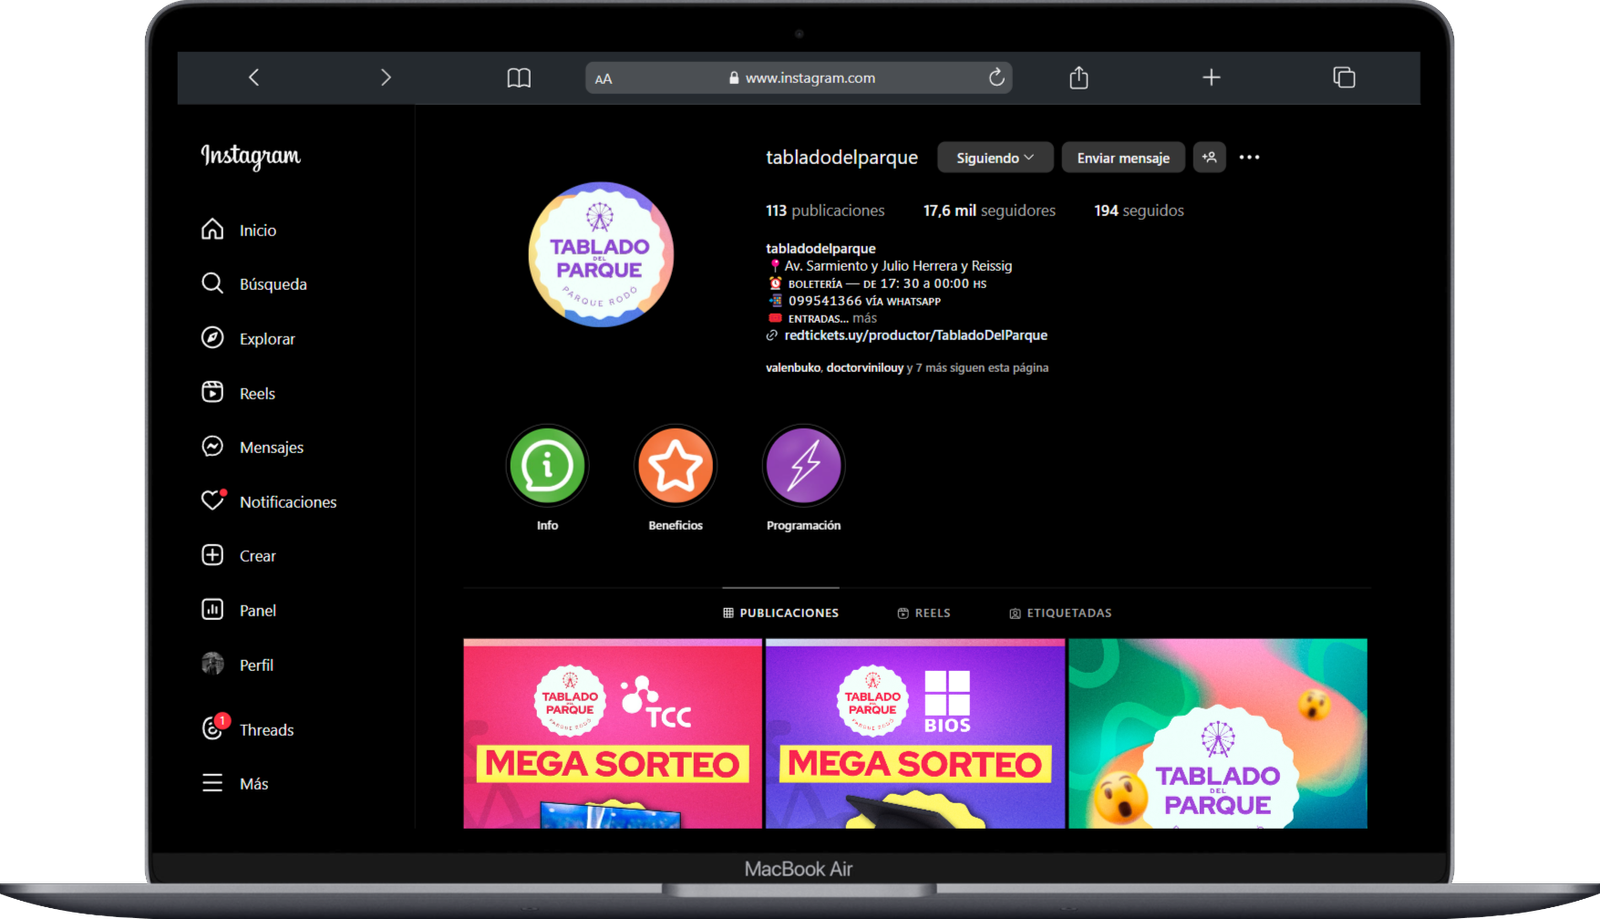Click the Safari share icon
Viewport: 1600px width, 919px height.
point(1078,78)
